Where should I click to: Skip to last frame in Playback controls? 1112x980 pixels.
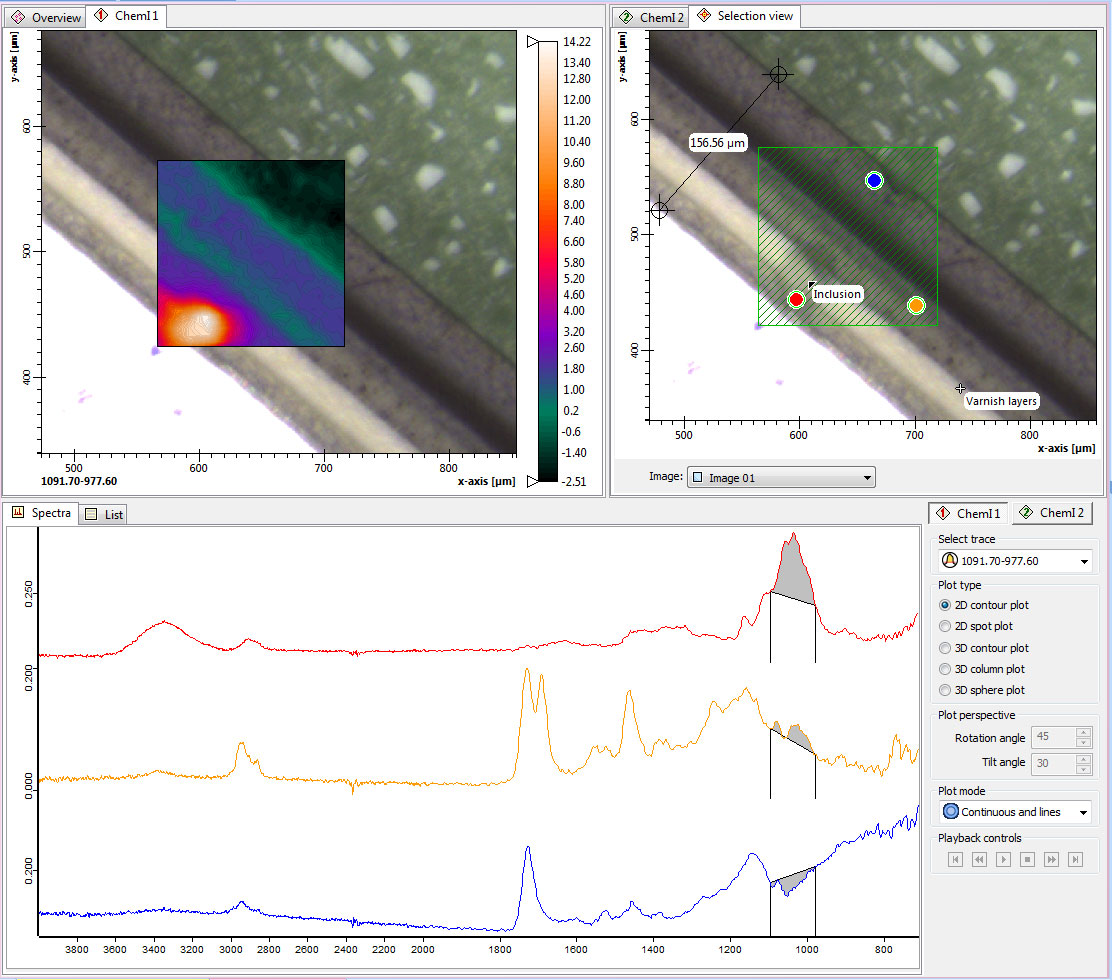point(1075,859)
